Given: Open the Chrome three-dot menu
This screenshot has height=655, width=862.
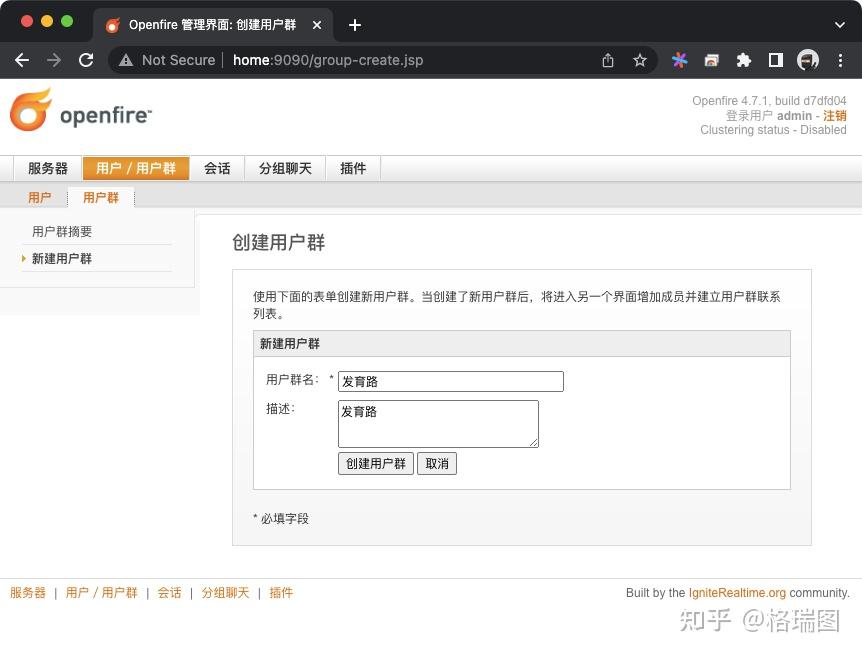Looking at the screenshot, I should click(x=842, y=60).
